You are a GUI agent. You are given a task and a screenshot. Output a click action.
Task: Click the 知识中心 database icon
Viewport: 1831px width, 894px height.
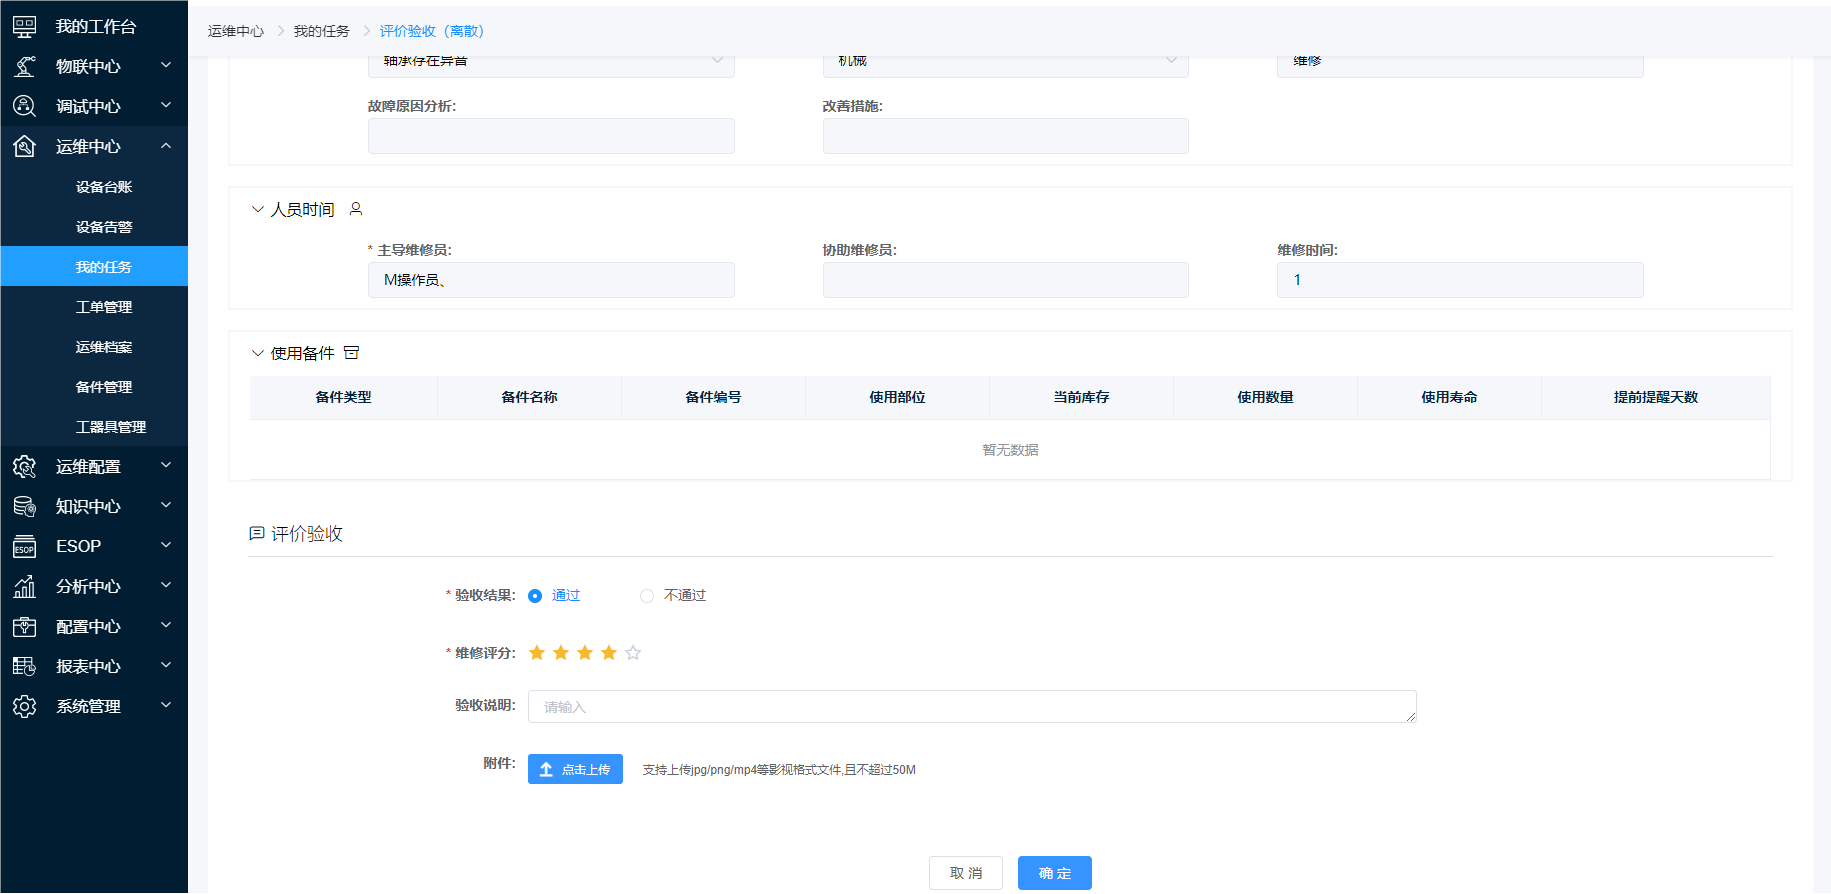24,506
